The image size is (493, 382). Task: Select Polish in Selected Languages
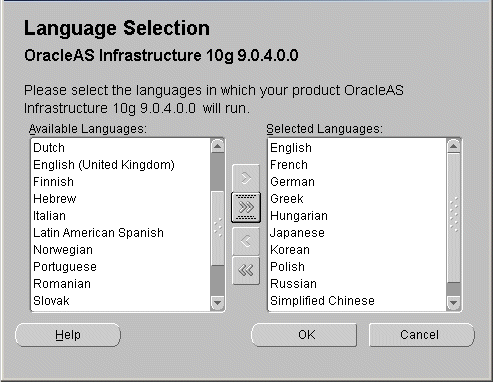click(357, 267)
